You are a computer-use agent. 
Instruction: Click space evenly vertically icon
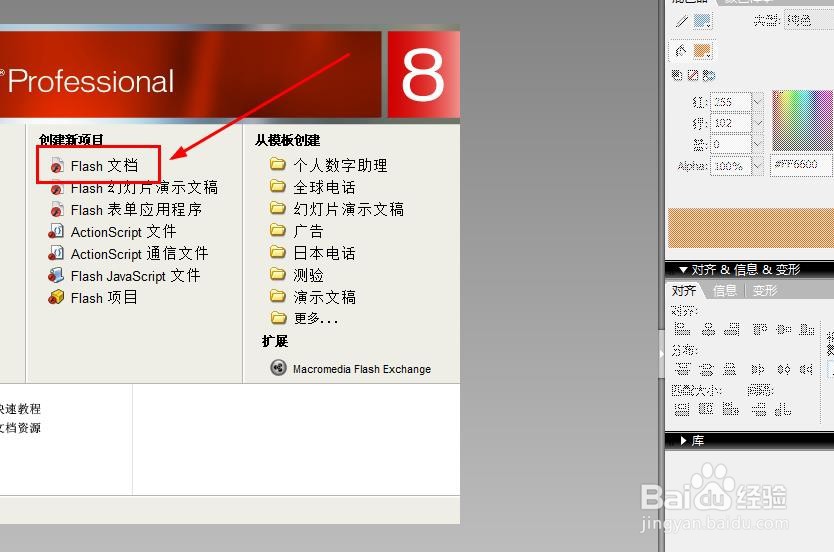[x=759, y=408]
